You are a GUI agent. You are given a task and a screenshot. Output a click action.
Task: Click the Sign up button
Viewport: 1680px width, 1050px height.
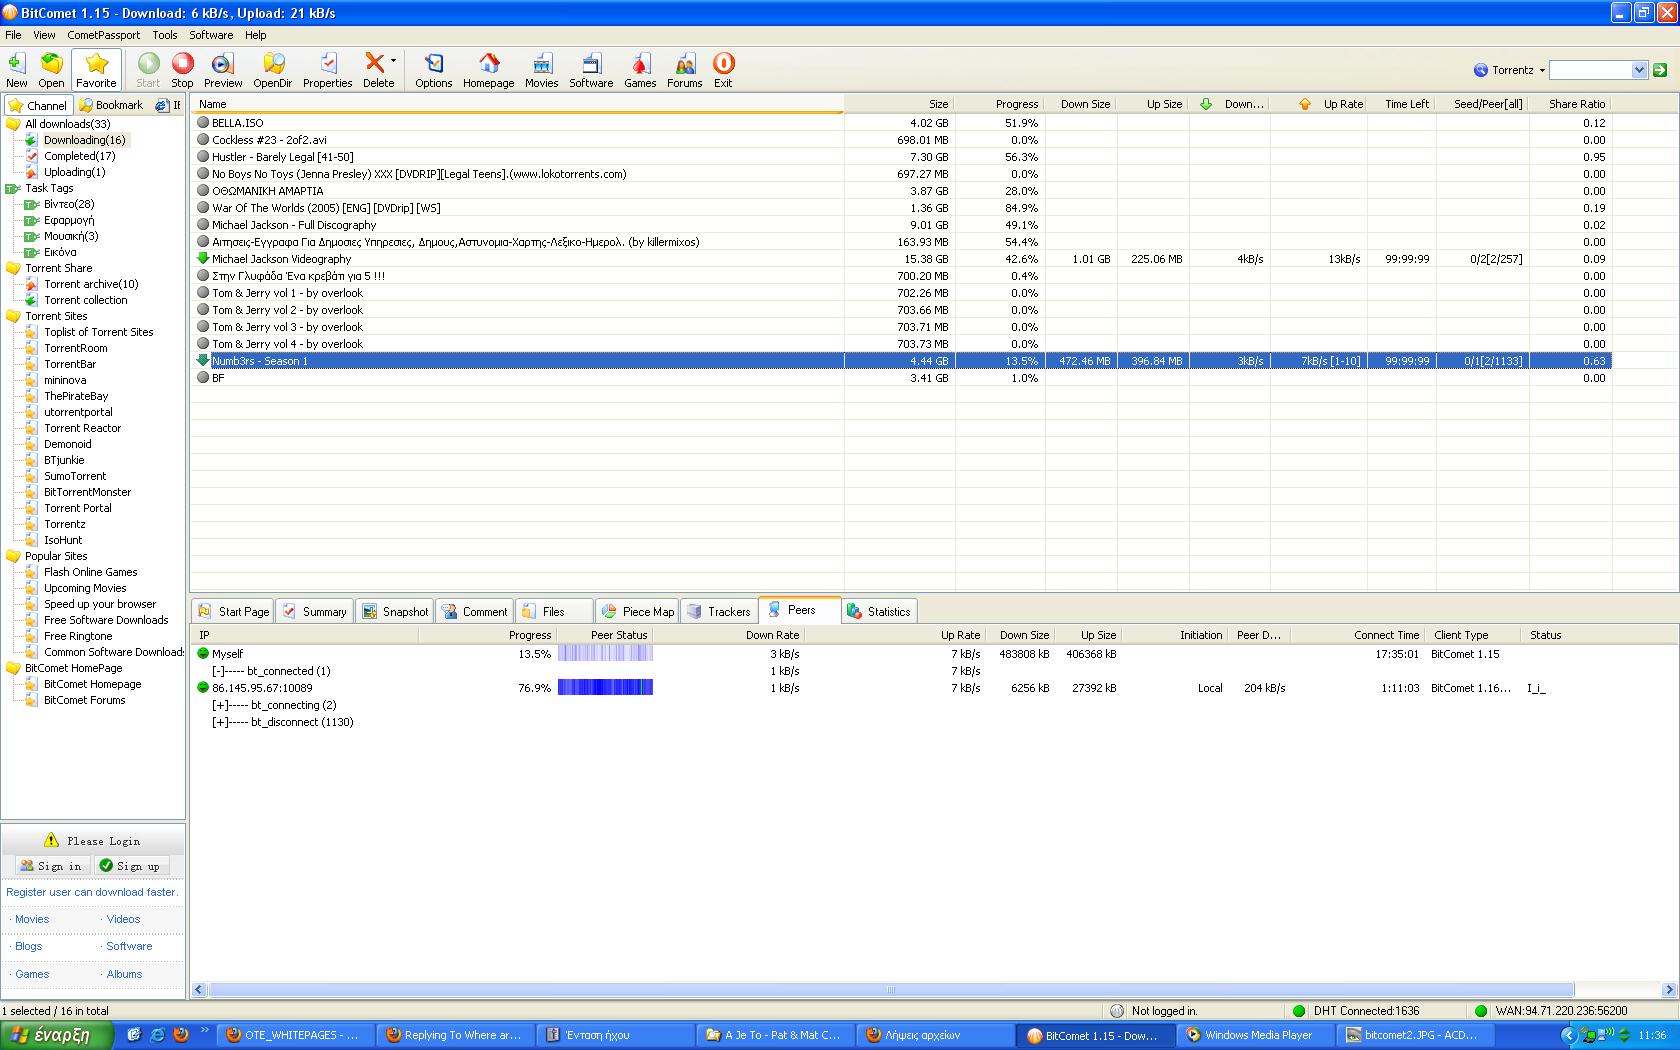click(131, 866)
